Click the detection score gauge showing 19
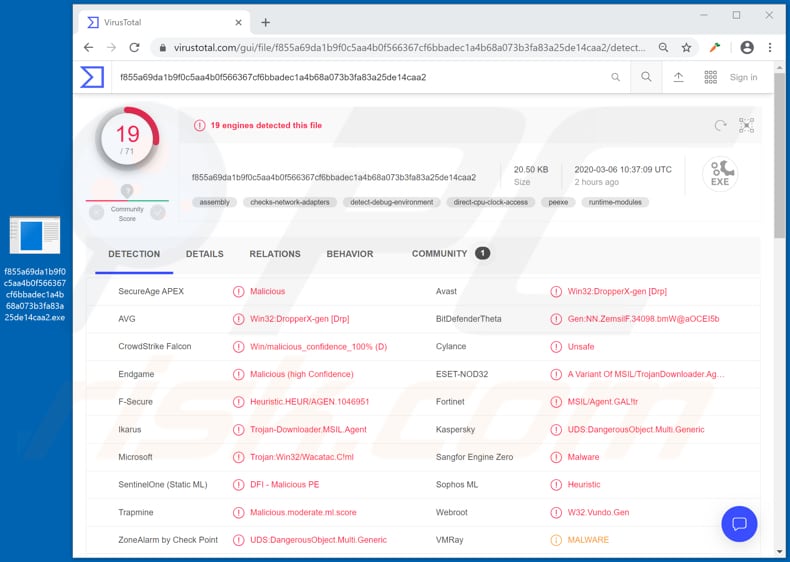The height and width of the screenshot is (562, 790). (x=127, y=139)
